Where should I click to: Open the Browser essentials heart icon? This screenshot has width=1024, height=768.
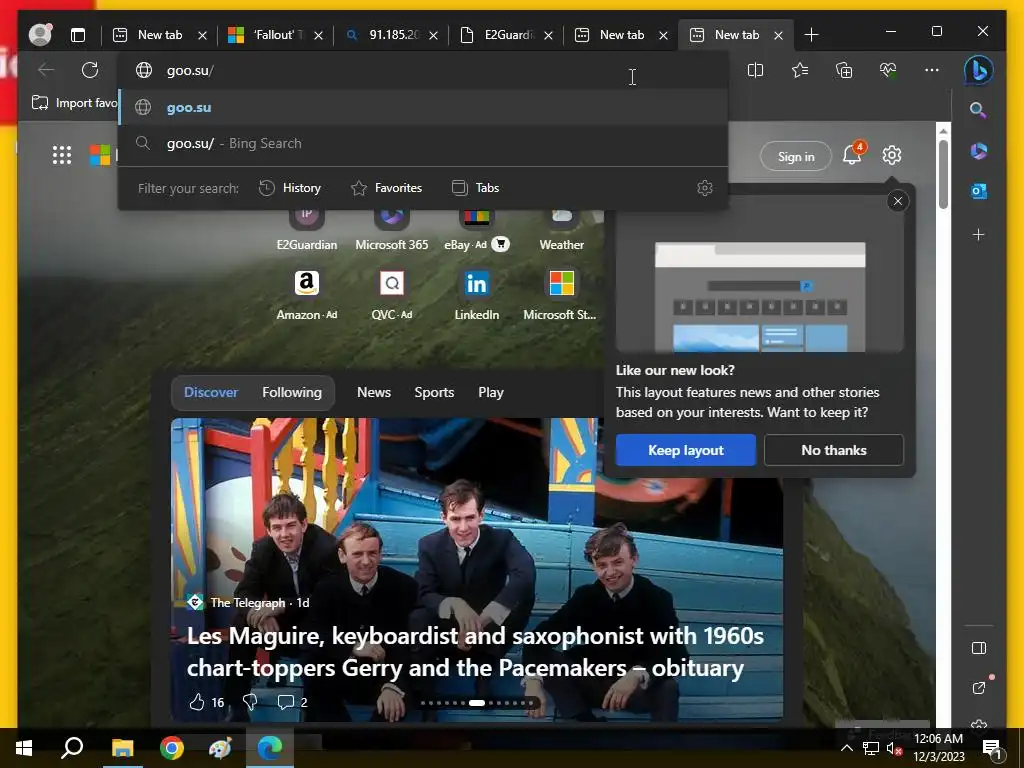(x=888, y=70)
